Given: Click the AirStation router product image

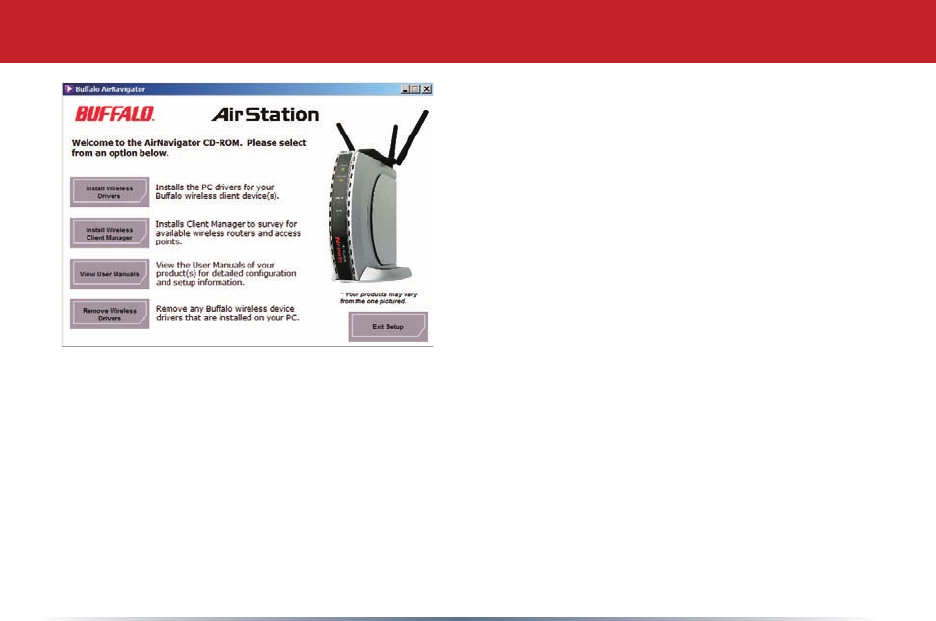Looking at the screenshot, I should point(377,198).
